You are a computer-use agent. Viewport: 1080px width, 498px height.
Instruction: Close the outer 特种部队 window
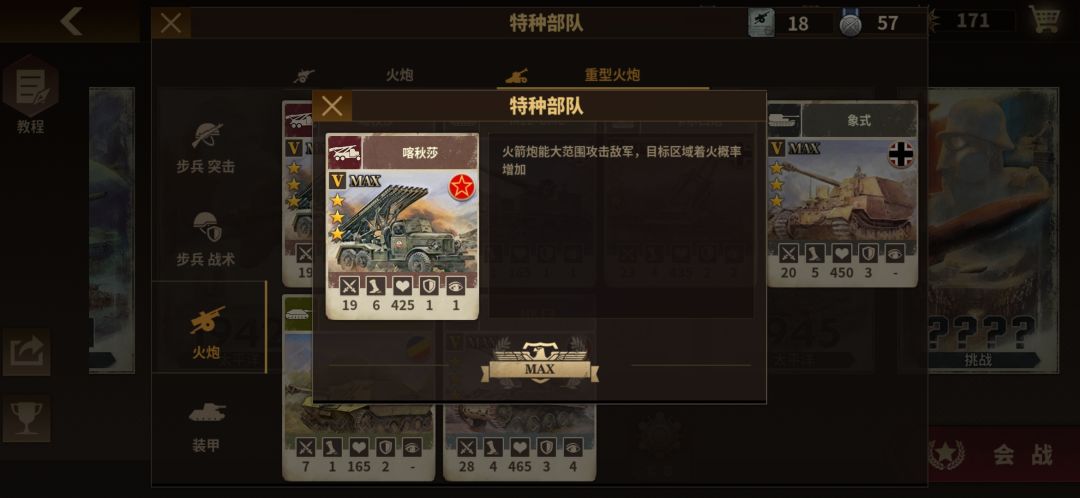[x=171, y=23]
